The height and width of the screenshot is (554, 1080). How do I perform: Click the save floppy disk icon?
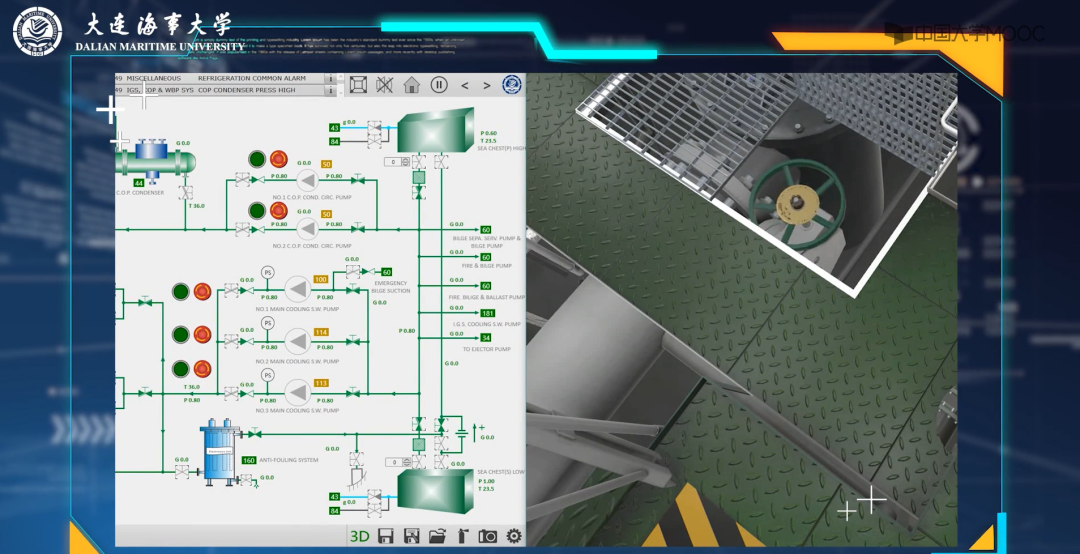click(x=386, y=536)
